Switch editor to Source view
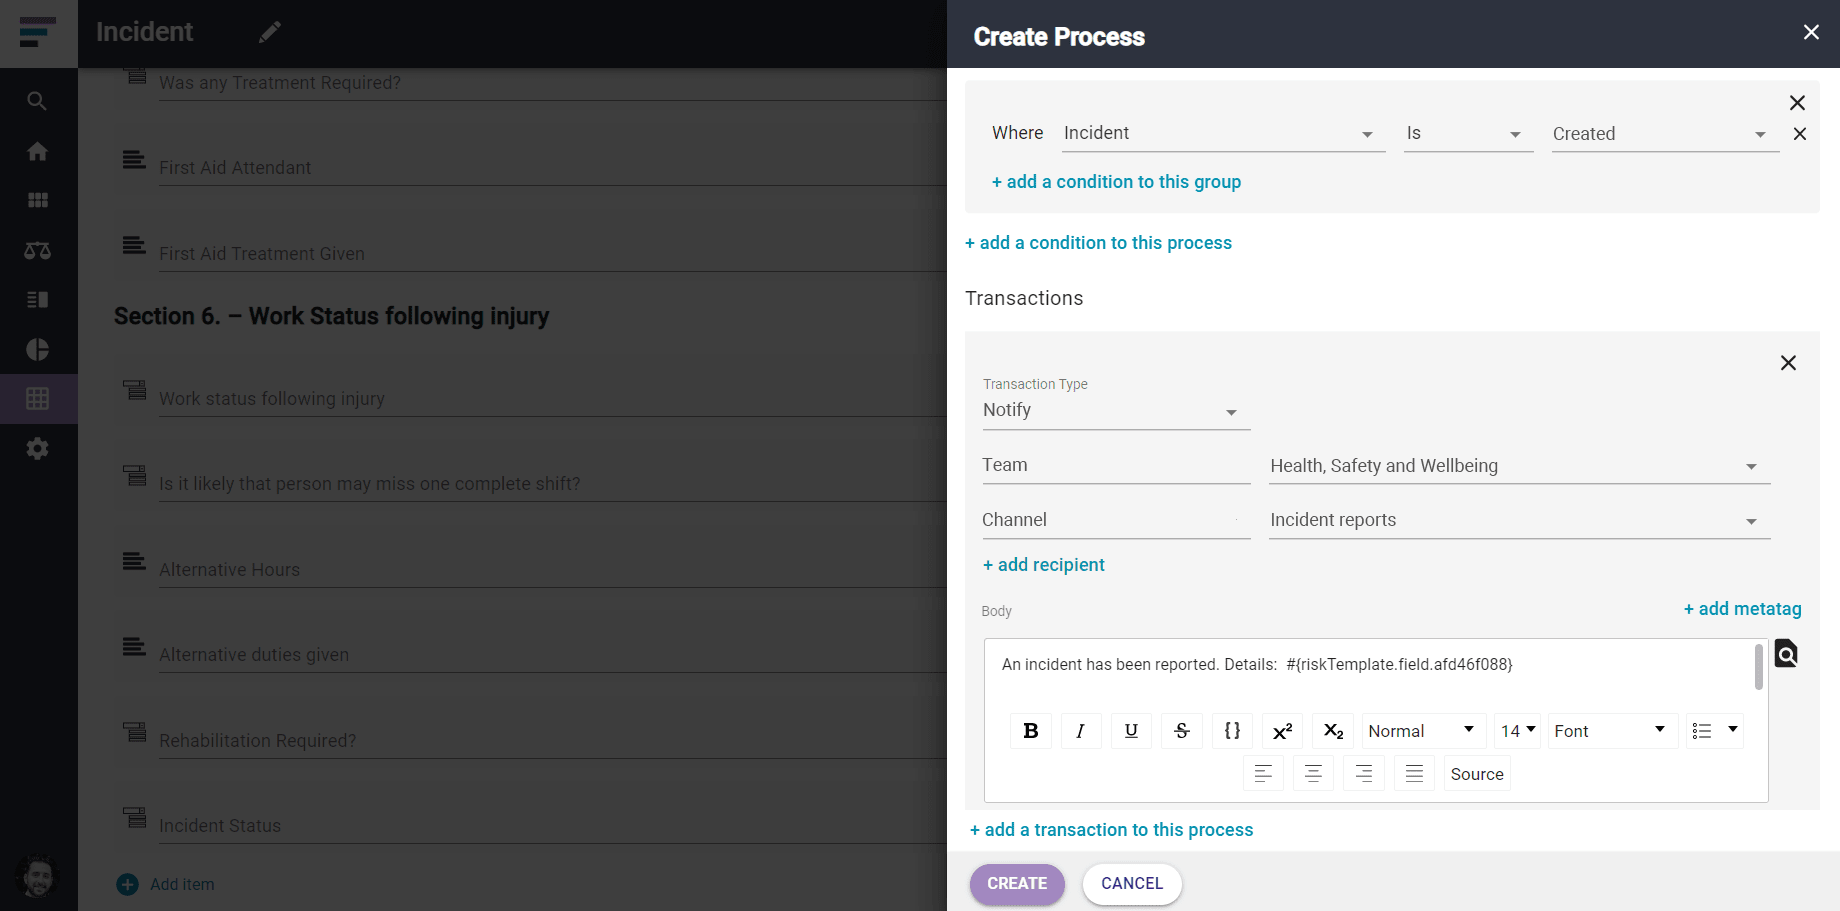 pyautogui.click(x=1477, y=774)
